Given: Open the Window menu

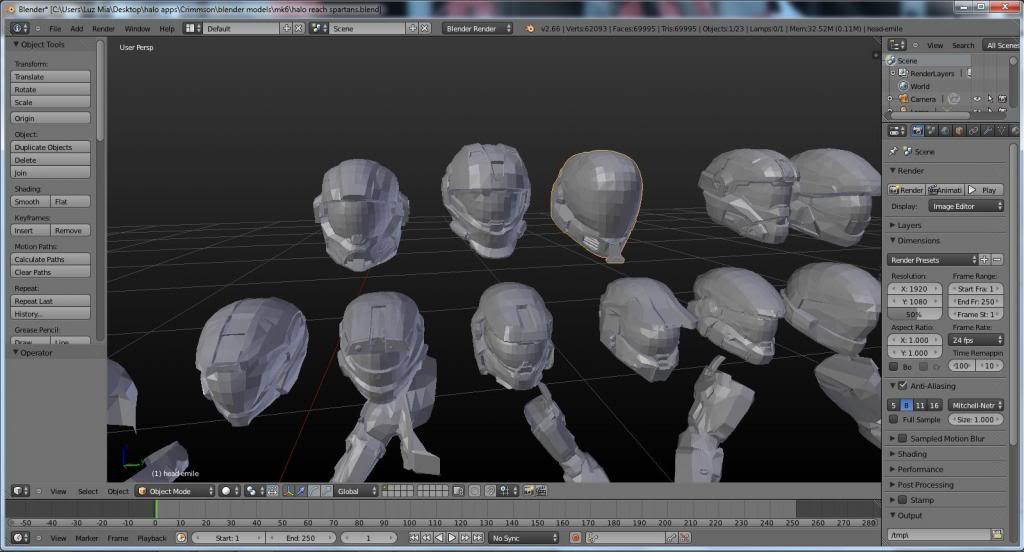Looking at the screenshot, I should coord(137,29).
